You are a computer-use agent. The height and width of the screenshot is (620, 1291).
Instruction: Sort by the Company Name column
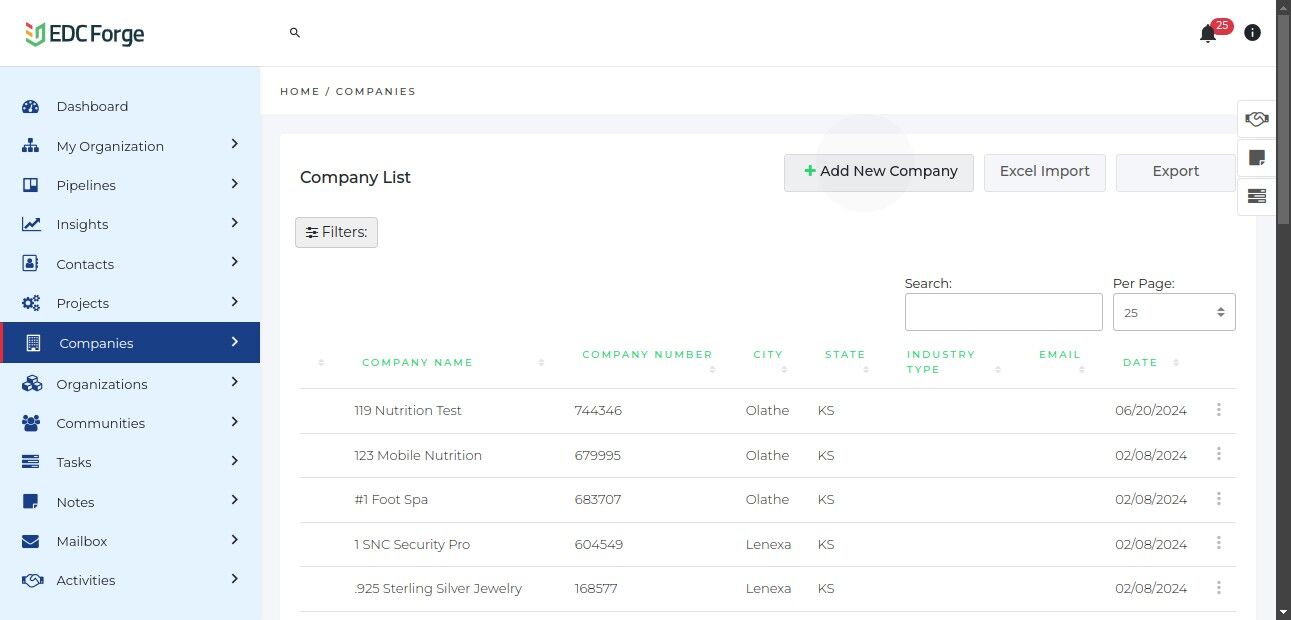417,363
